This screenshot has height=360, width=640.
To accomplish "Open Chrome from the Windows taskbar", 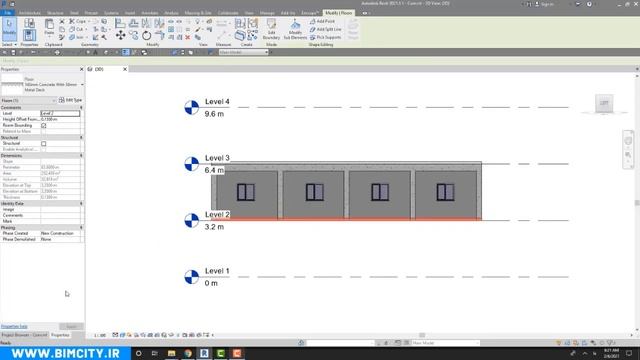I will (188, 353).
